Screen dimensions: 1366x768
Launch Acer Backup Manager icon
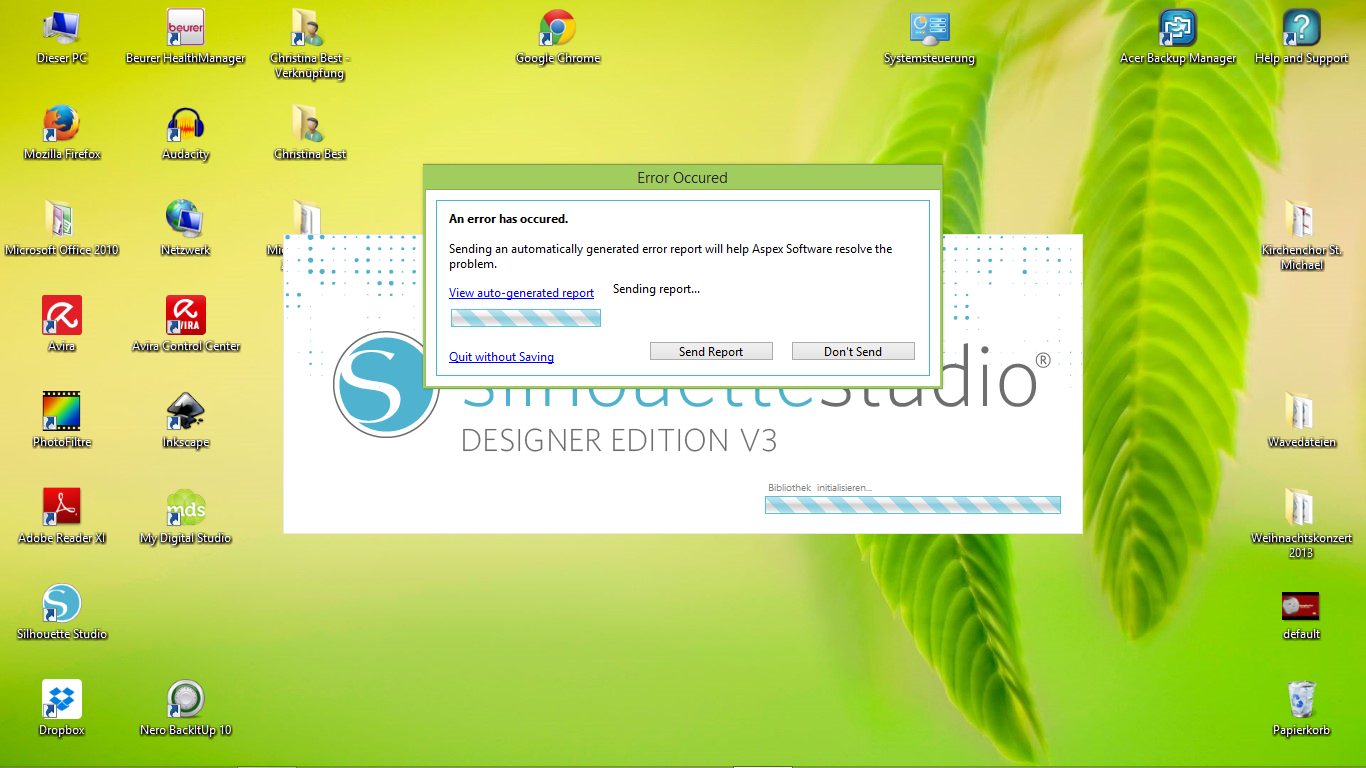click(1178, 37)
